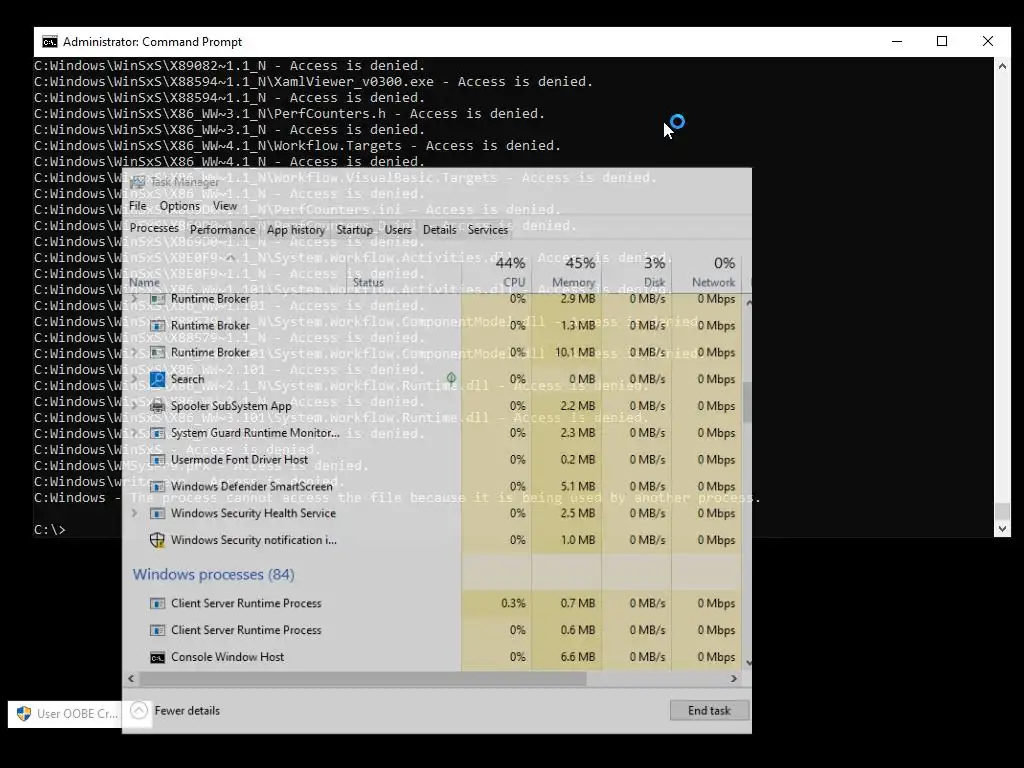Viewport: 1024px width, 768px height.
Task: Click the Windows Defender SmartScreen icon
Action: 157,487
